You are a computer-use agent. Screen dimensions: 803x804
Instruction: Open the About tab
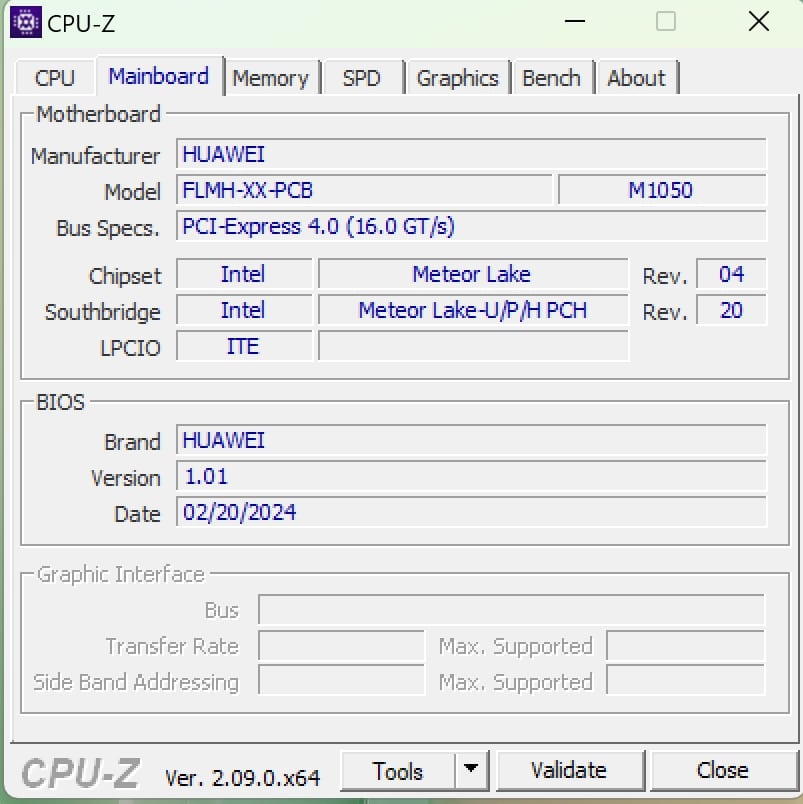coord(636,78)
